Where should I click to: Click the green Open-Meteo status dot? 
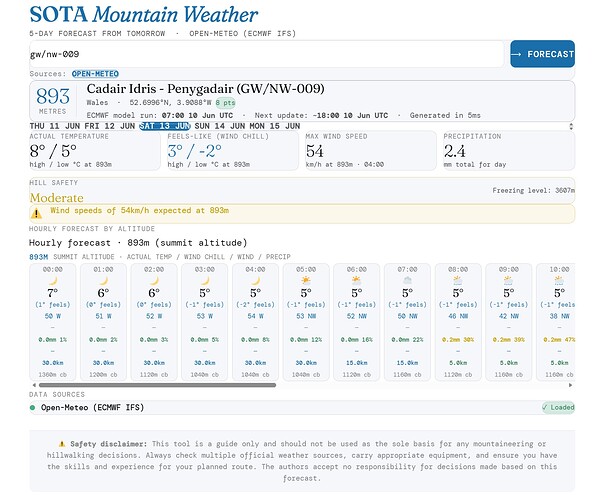coord(33,407)
